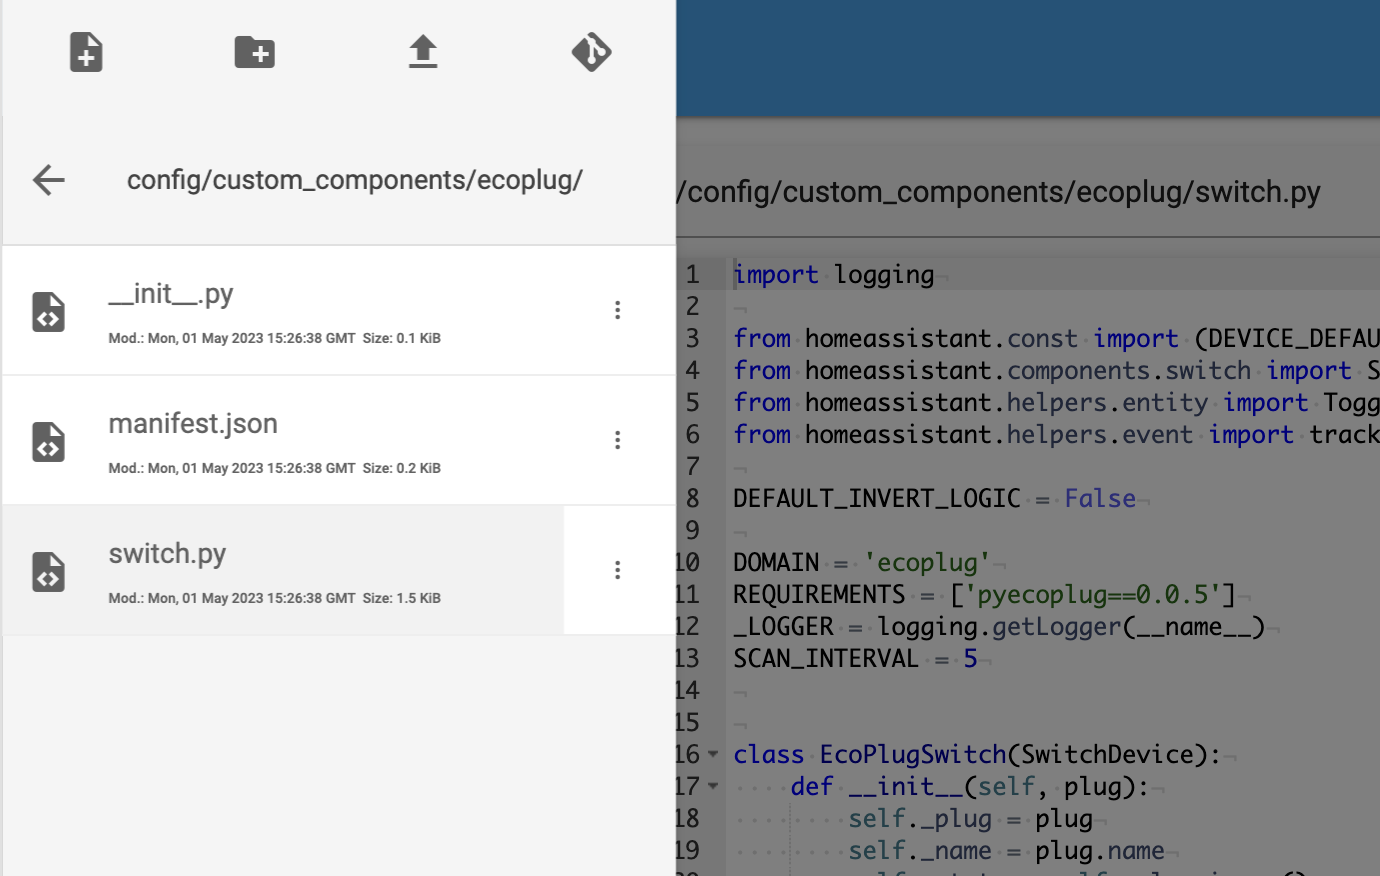
Task: Open the three-dot menu for manifest.json
Action: [x=617, y=440]
